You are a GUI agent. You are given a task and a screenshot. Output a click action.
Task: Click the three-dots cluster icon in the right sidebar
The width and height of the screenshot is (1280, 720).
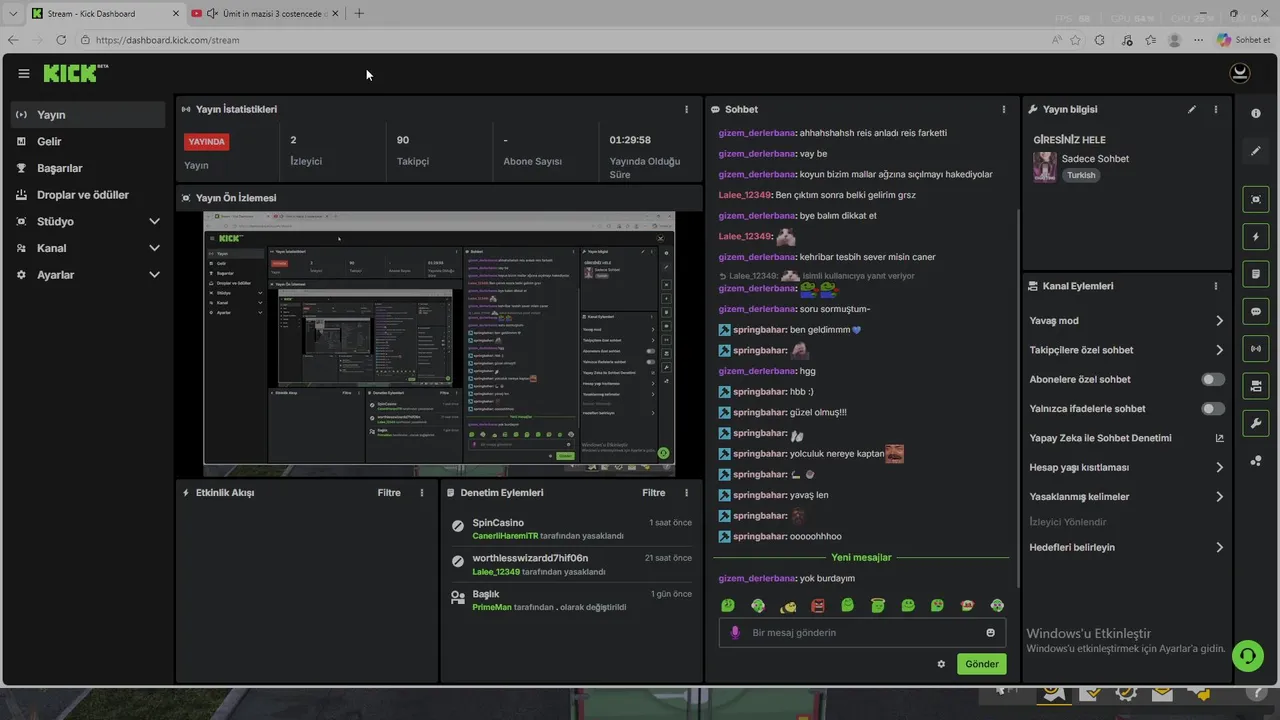pos(1256,461)
